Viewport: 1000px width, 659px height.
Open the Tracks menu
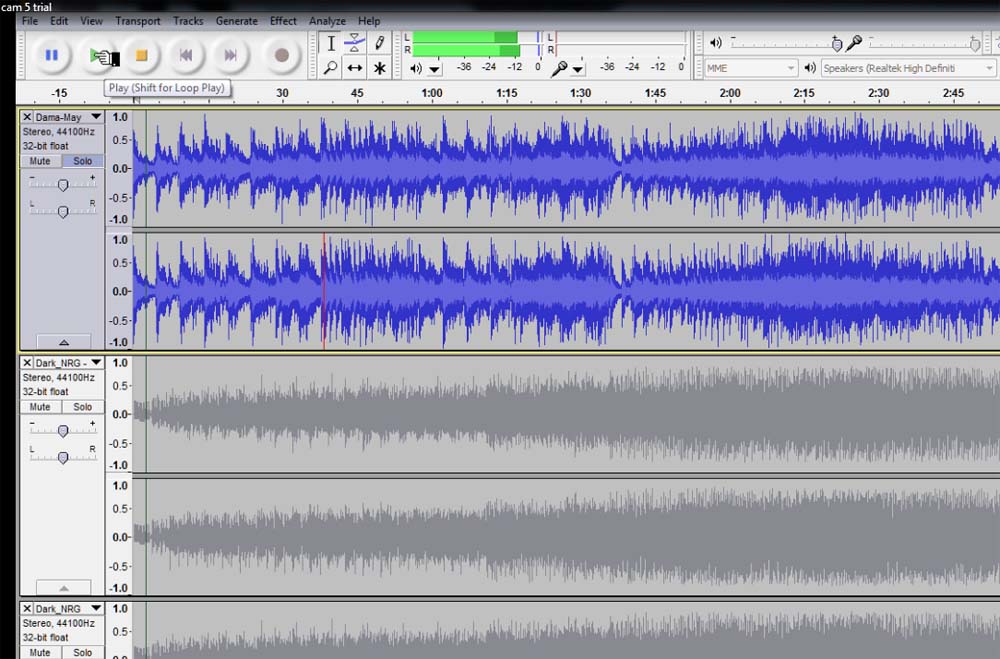coord(188,21)
